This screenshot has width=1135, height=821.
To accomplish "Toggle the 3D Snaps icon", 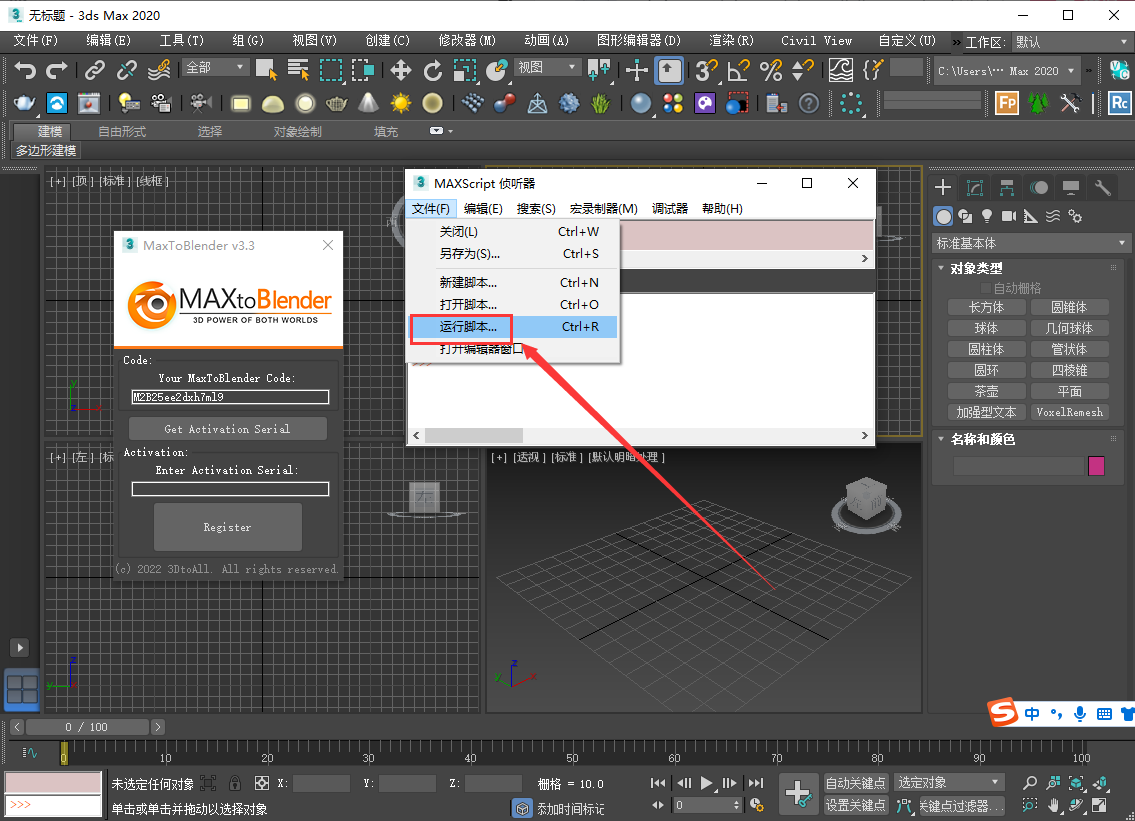I will [x=706, y=70].
